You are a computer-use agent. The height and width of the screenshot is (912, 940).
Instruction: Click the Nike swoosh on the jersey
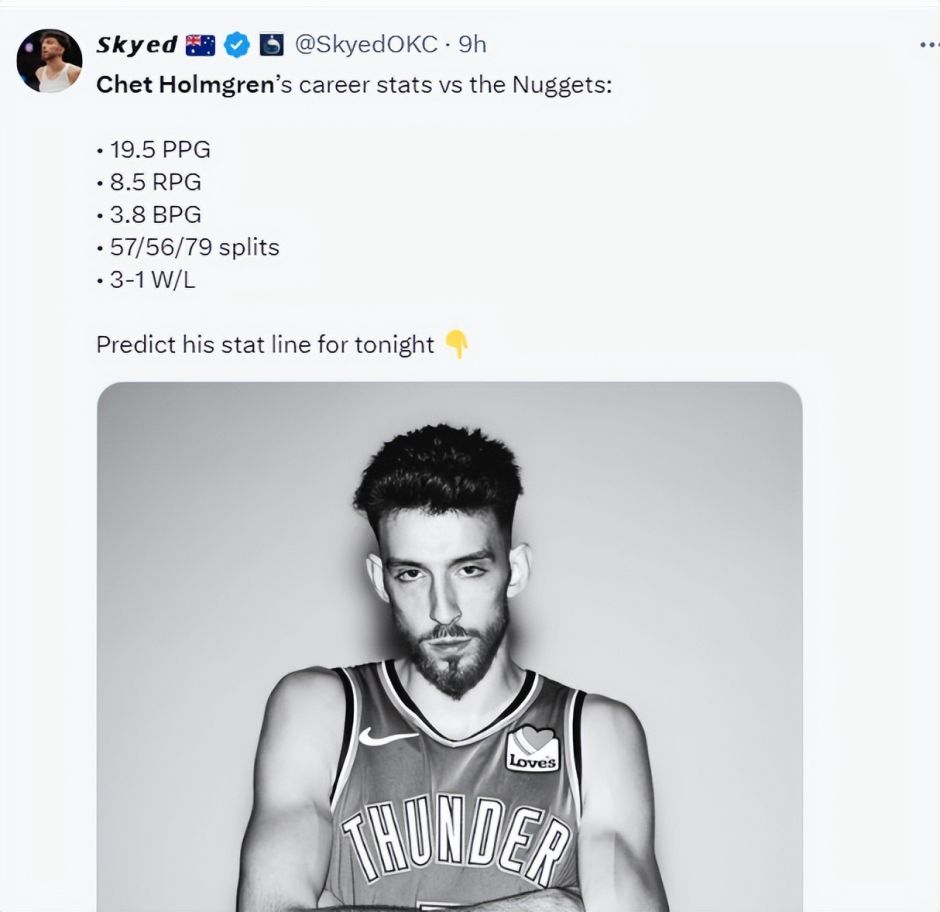pyautogui.click(x=387, y=738)
